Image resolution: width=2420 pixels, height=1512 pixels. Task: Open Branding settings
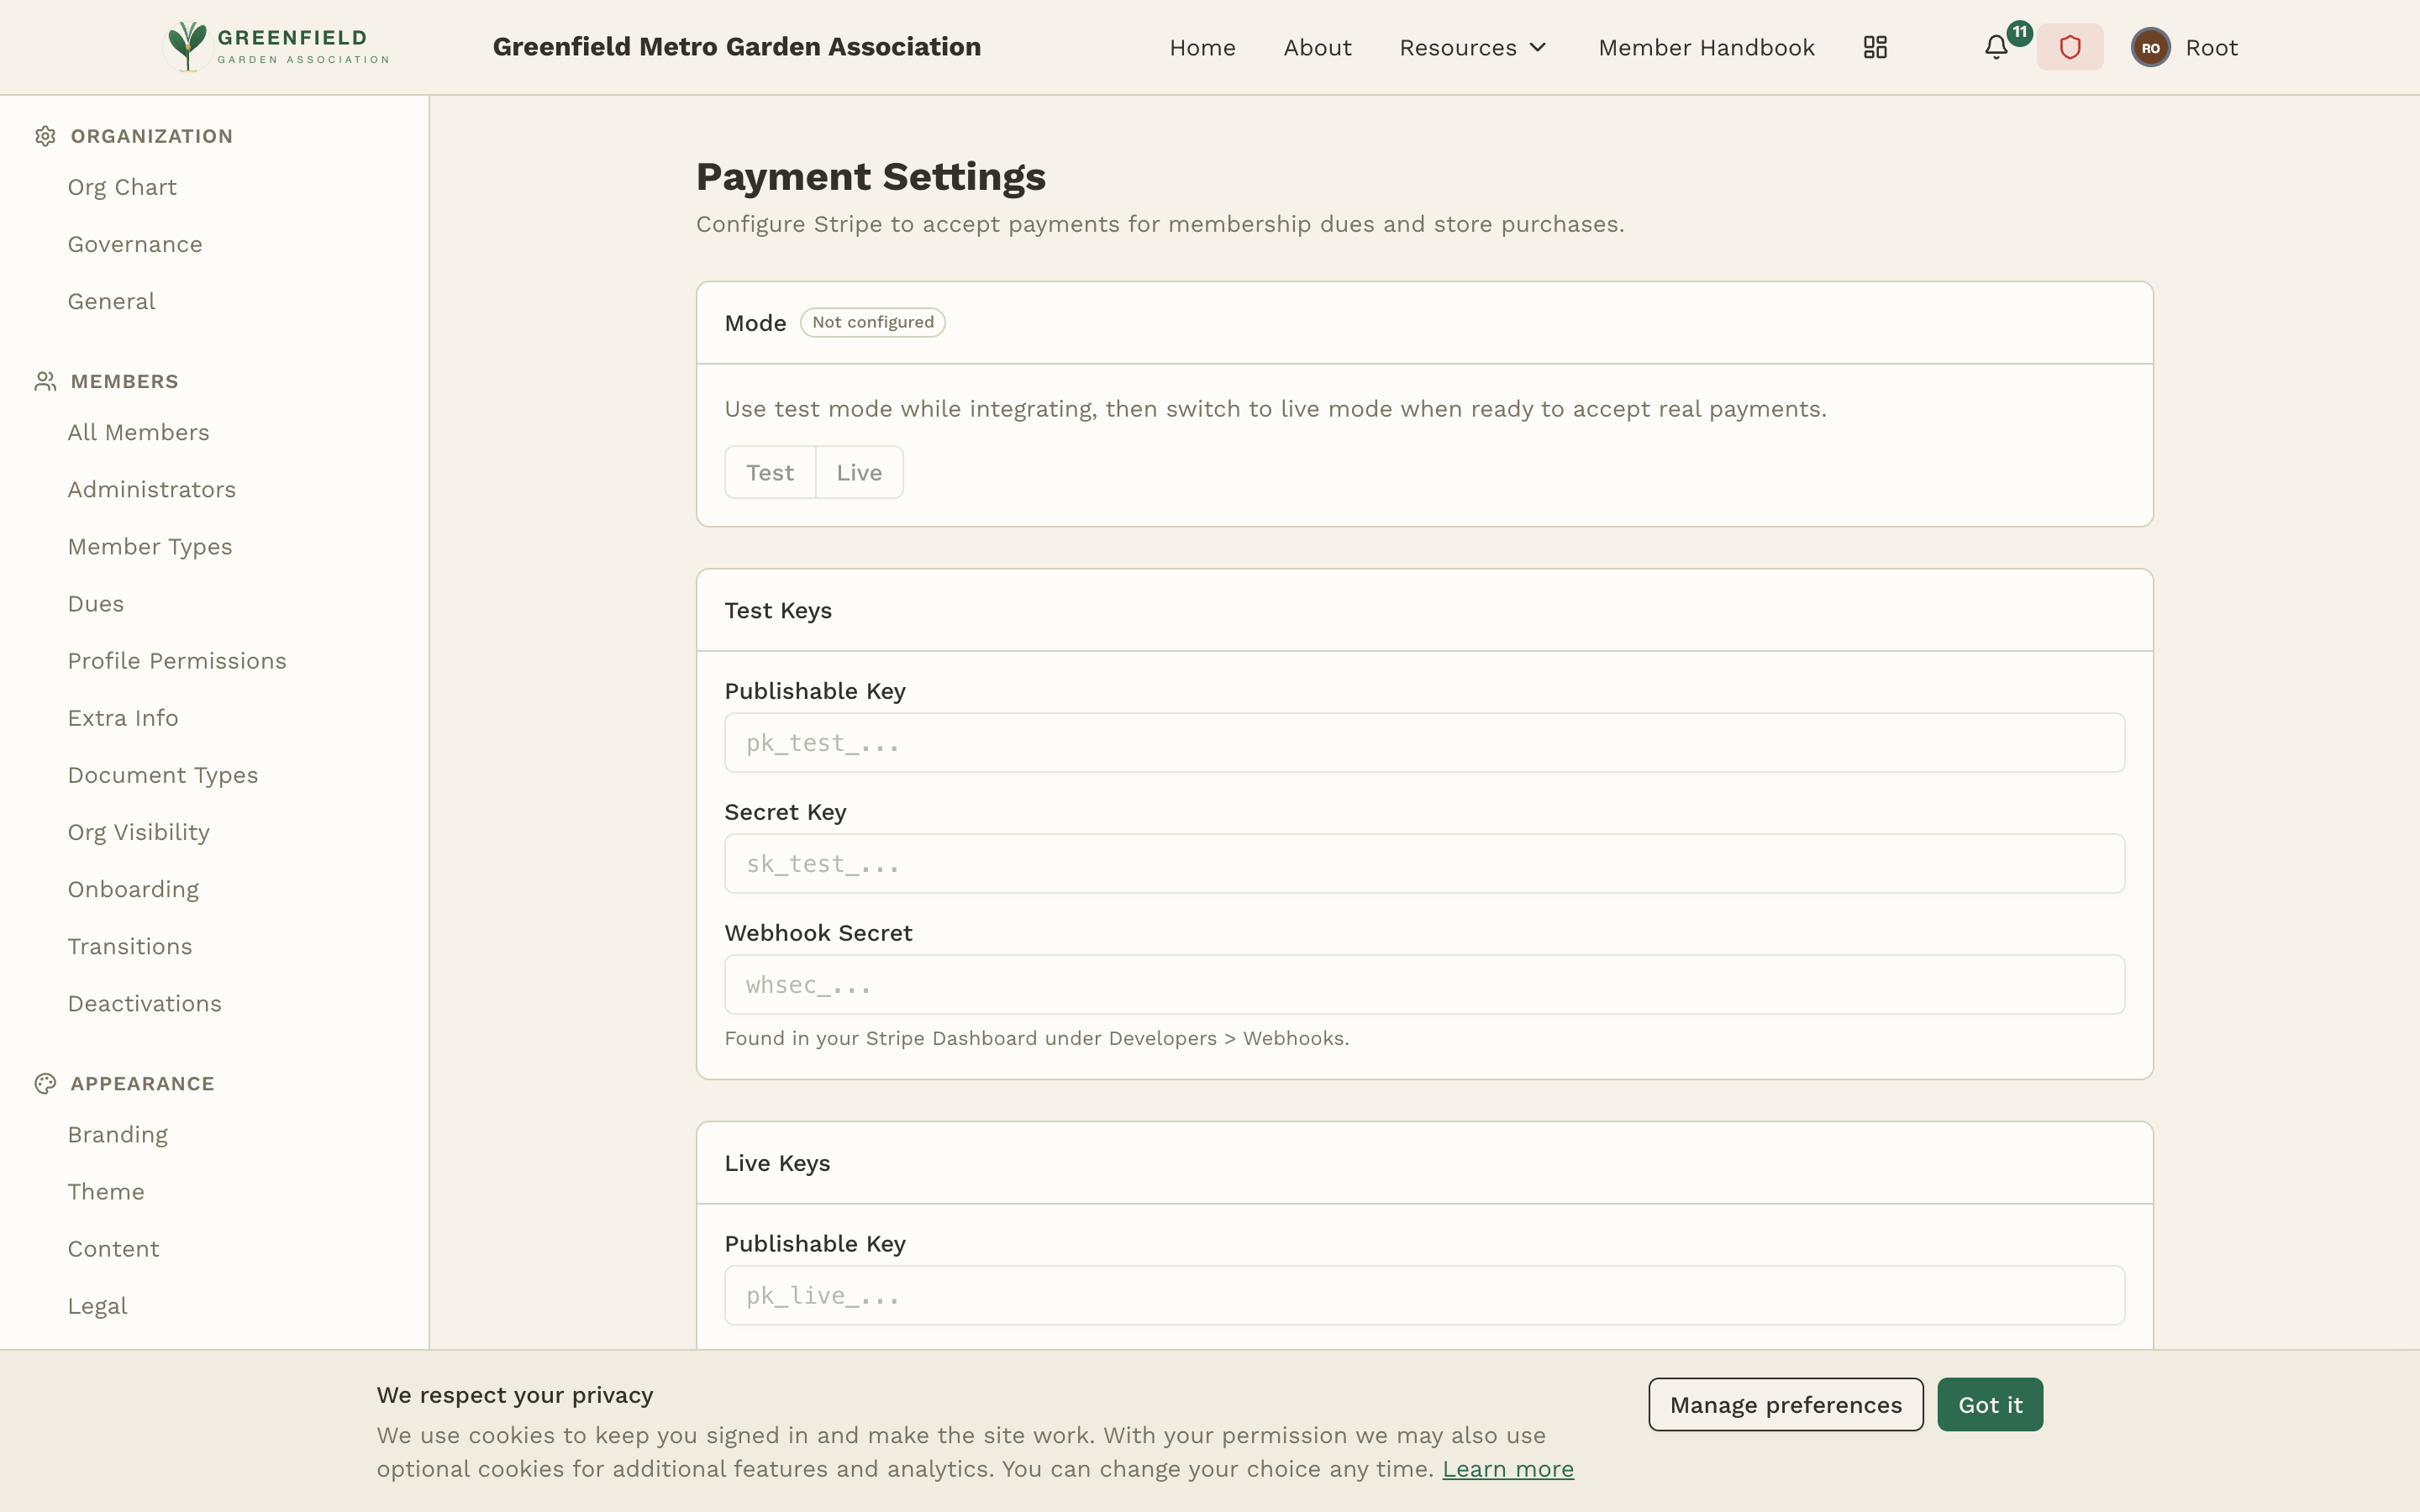[x=118, y=1134]
